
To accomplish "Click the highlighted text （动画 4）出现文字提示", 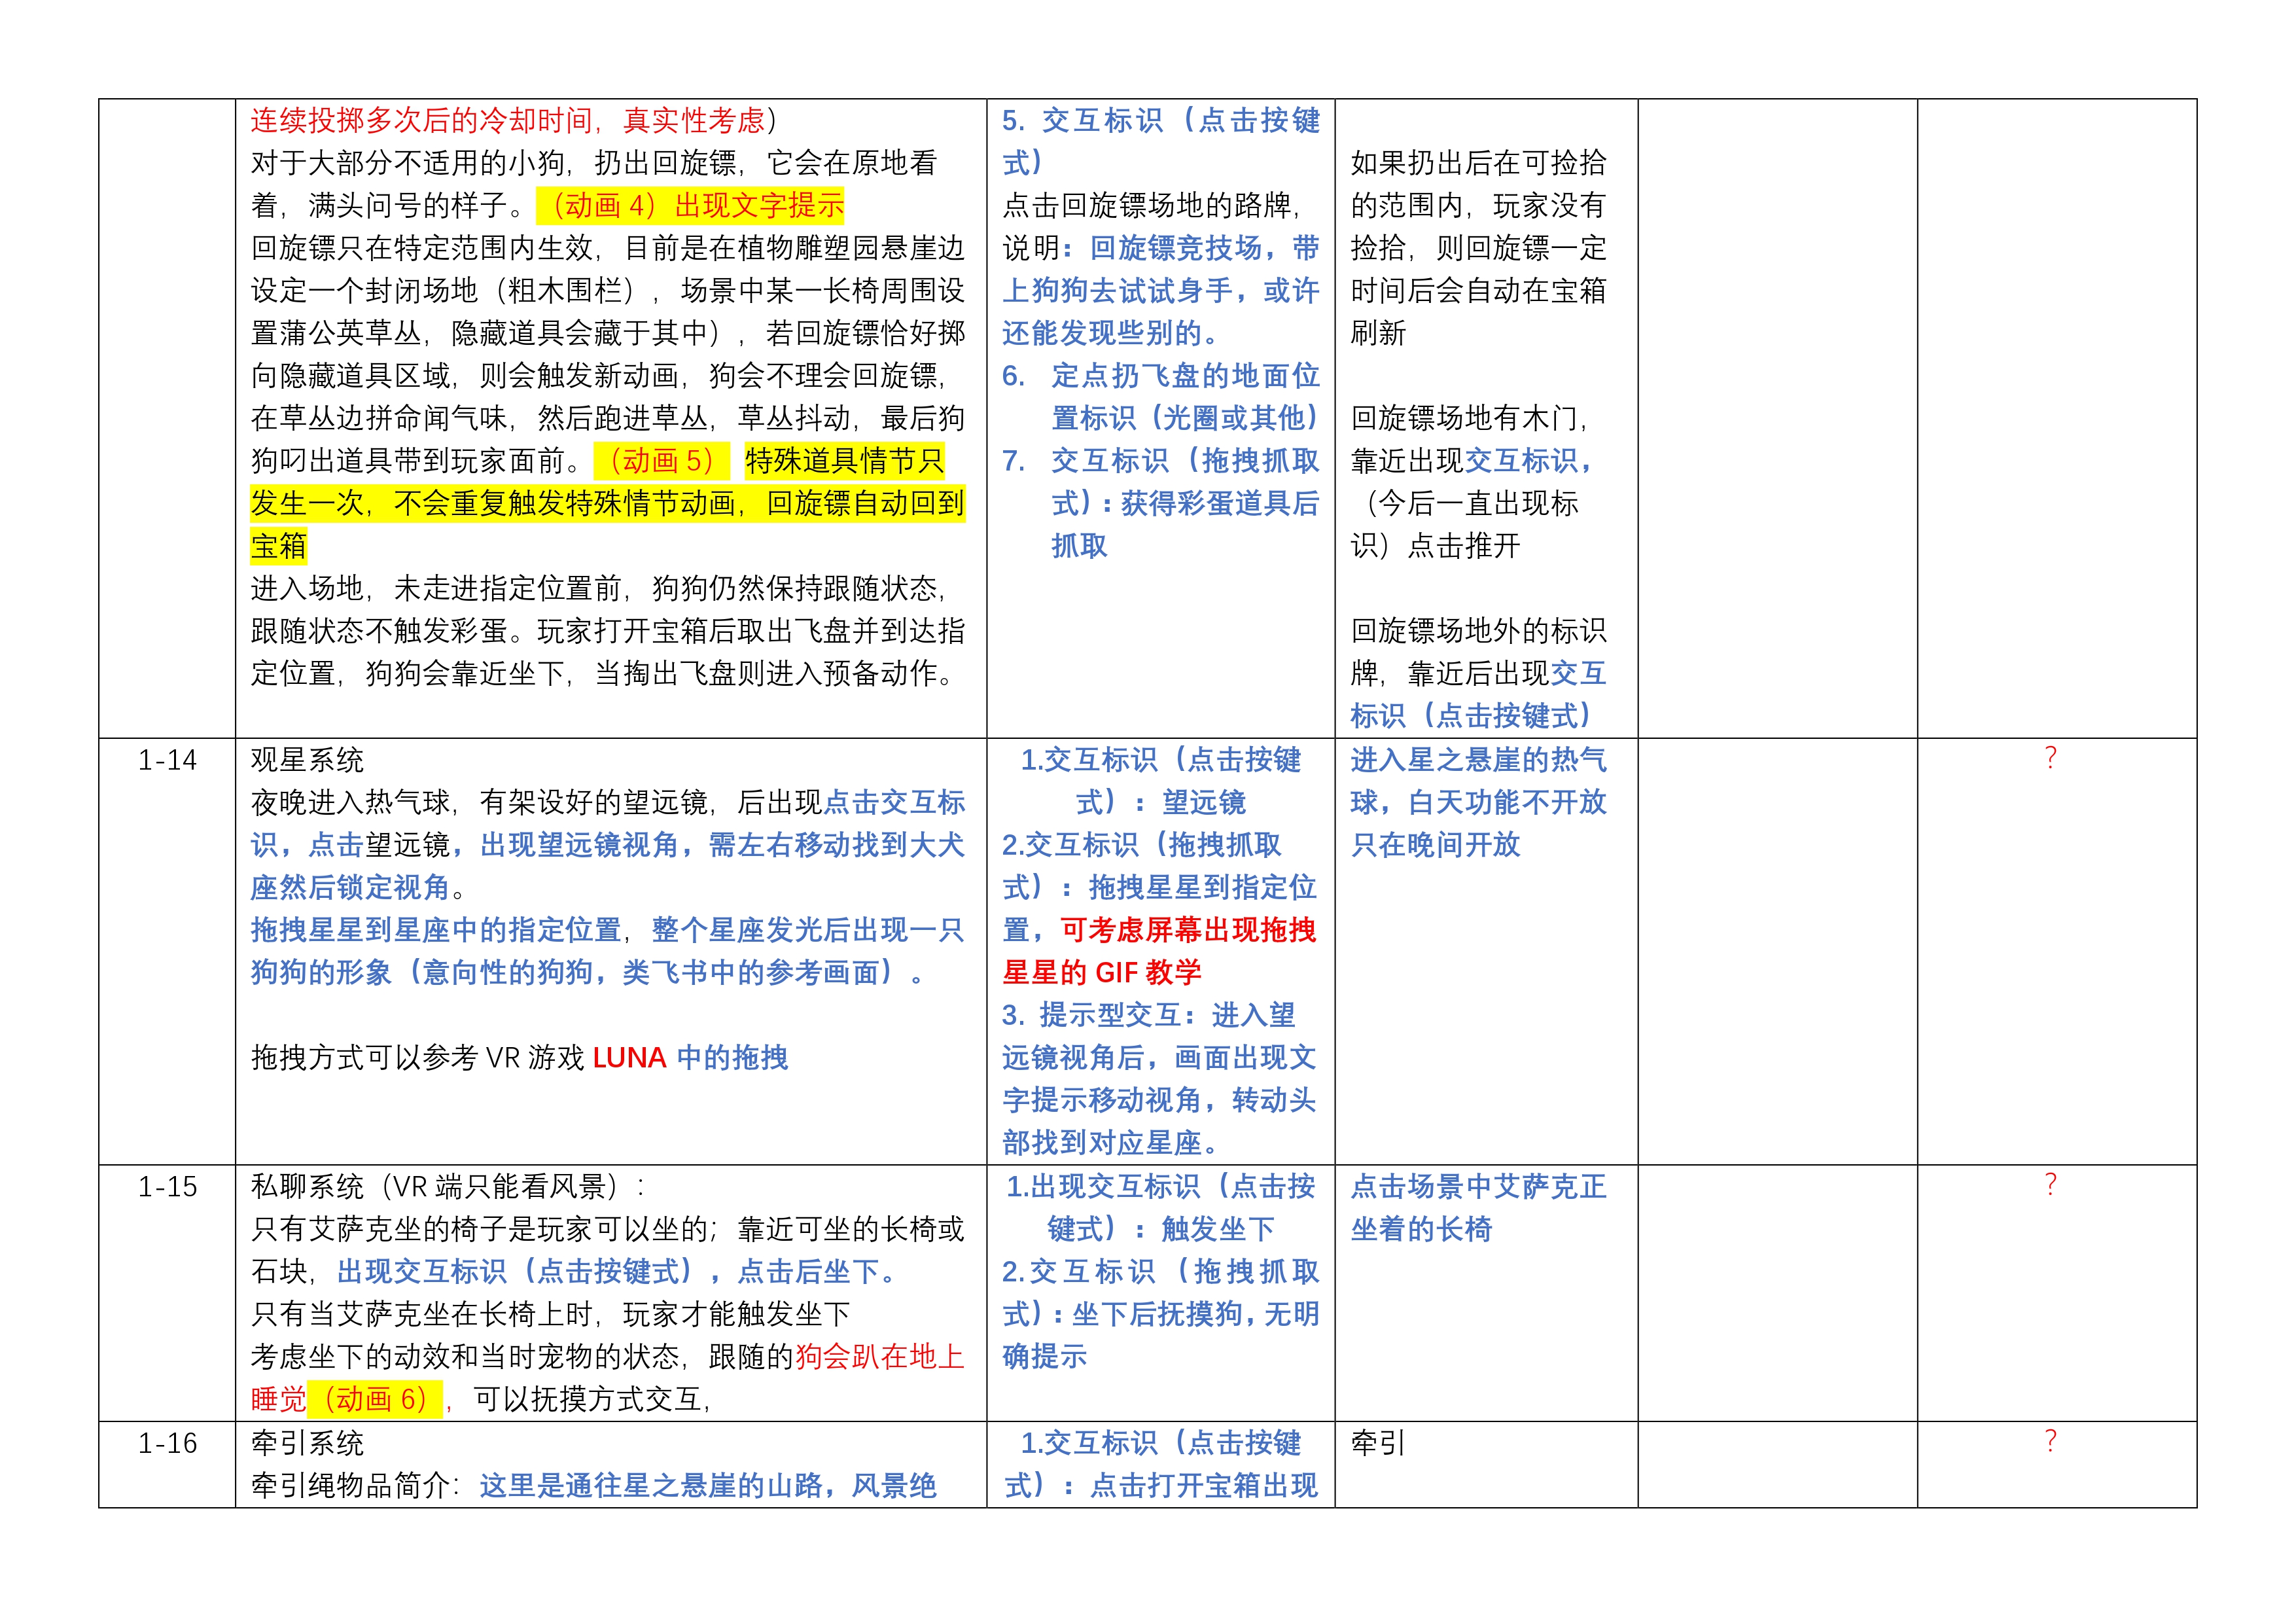I will pos(691,205).
